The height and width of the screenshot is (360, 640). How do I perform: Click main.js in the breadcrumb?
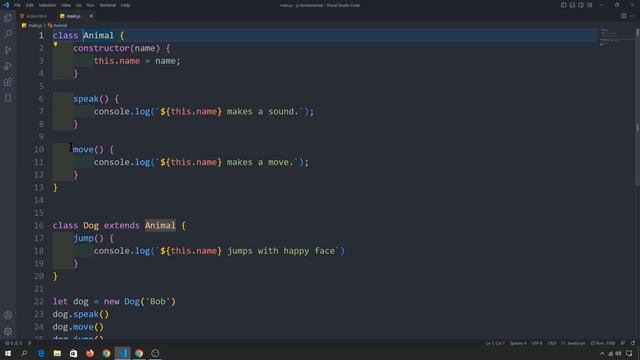click(x=35, y=25)
